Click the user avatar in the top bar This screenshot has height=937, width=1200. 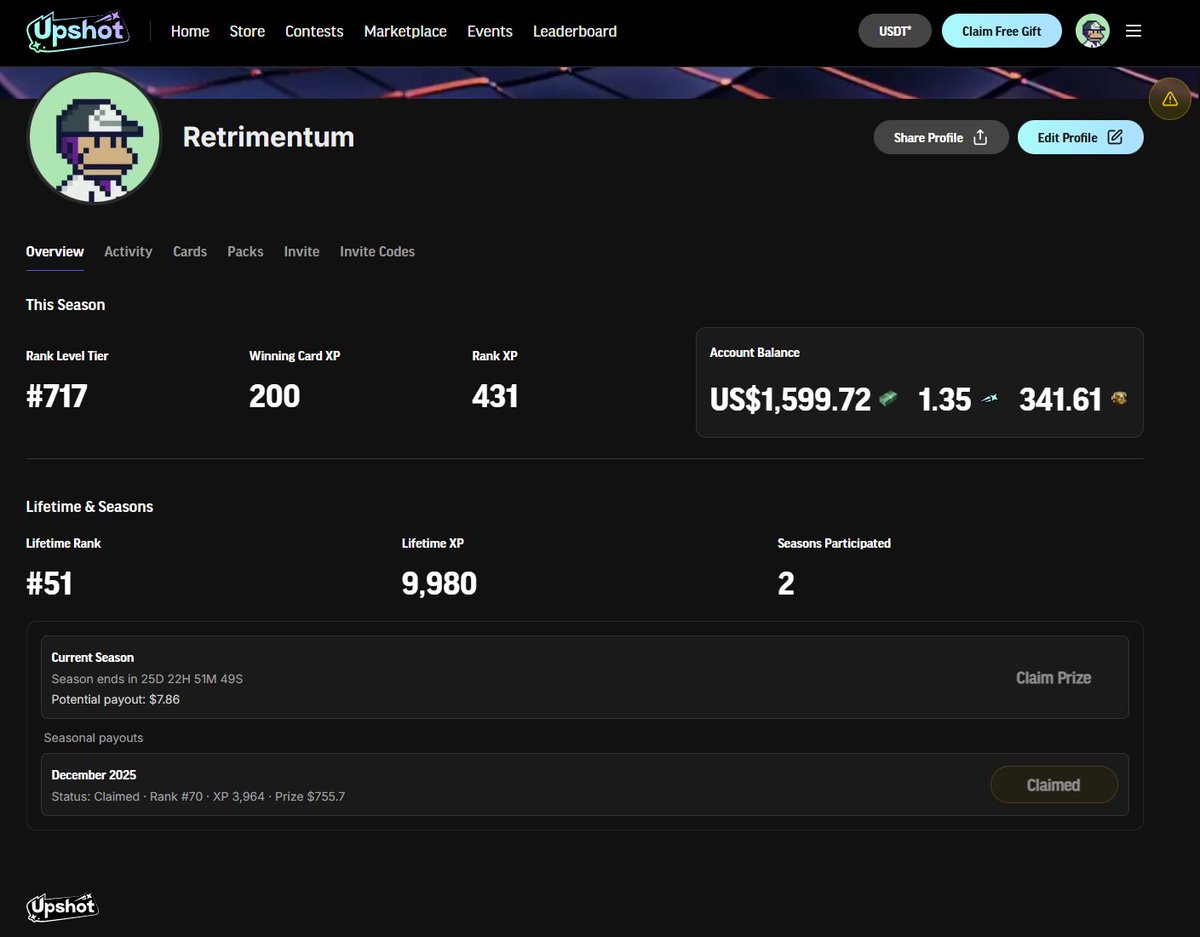[1092, 31]
